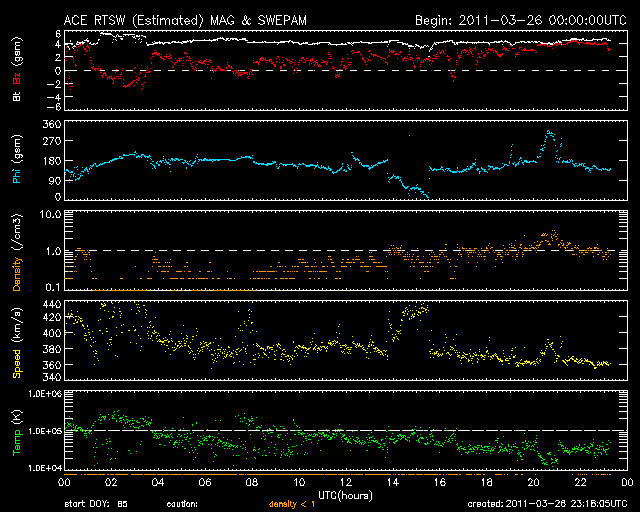This screenshot has width=640, height=512.
Task: Select the red 'Bz' axis label
Action: click(x=16, y=79)
